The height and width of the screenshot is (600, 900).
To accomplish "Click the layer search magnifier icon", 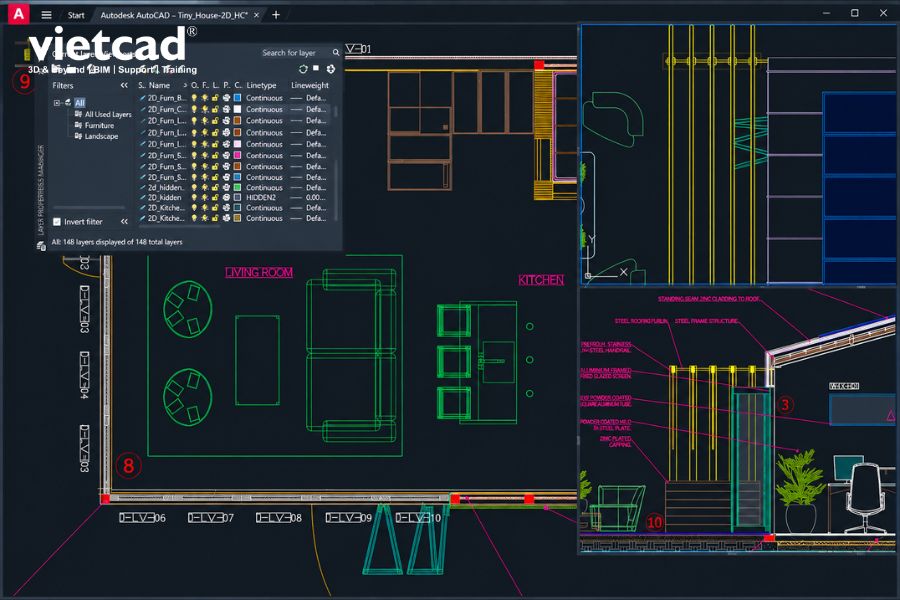I will (x=336, y=53).
